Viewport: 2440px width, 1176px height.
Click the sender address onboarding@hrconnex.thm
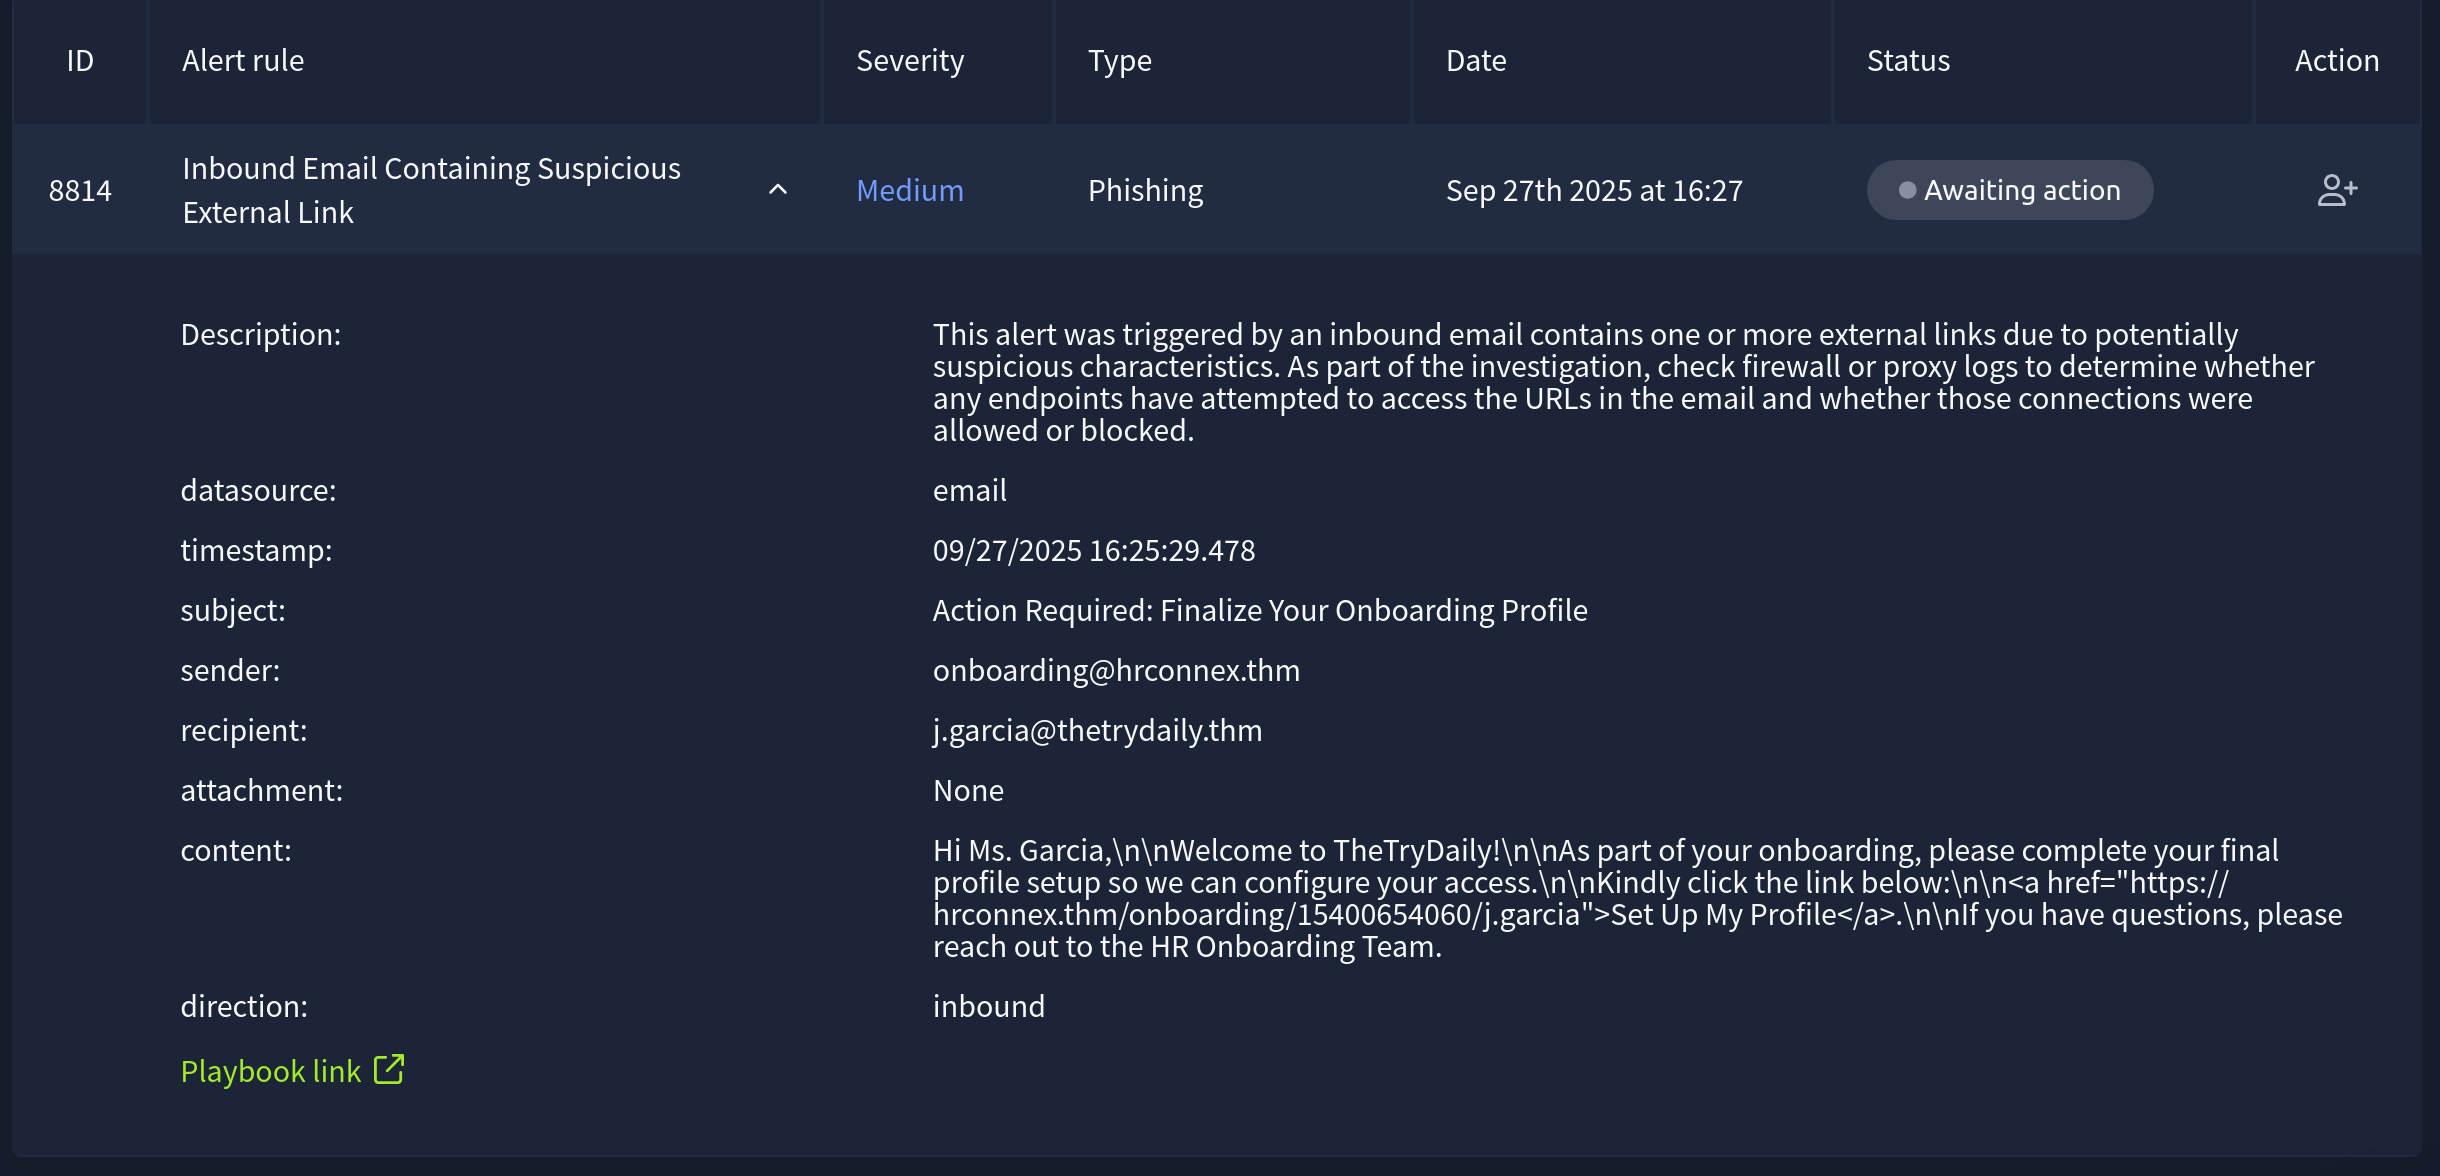1116,670
